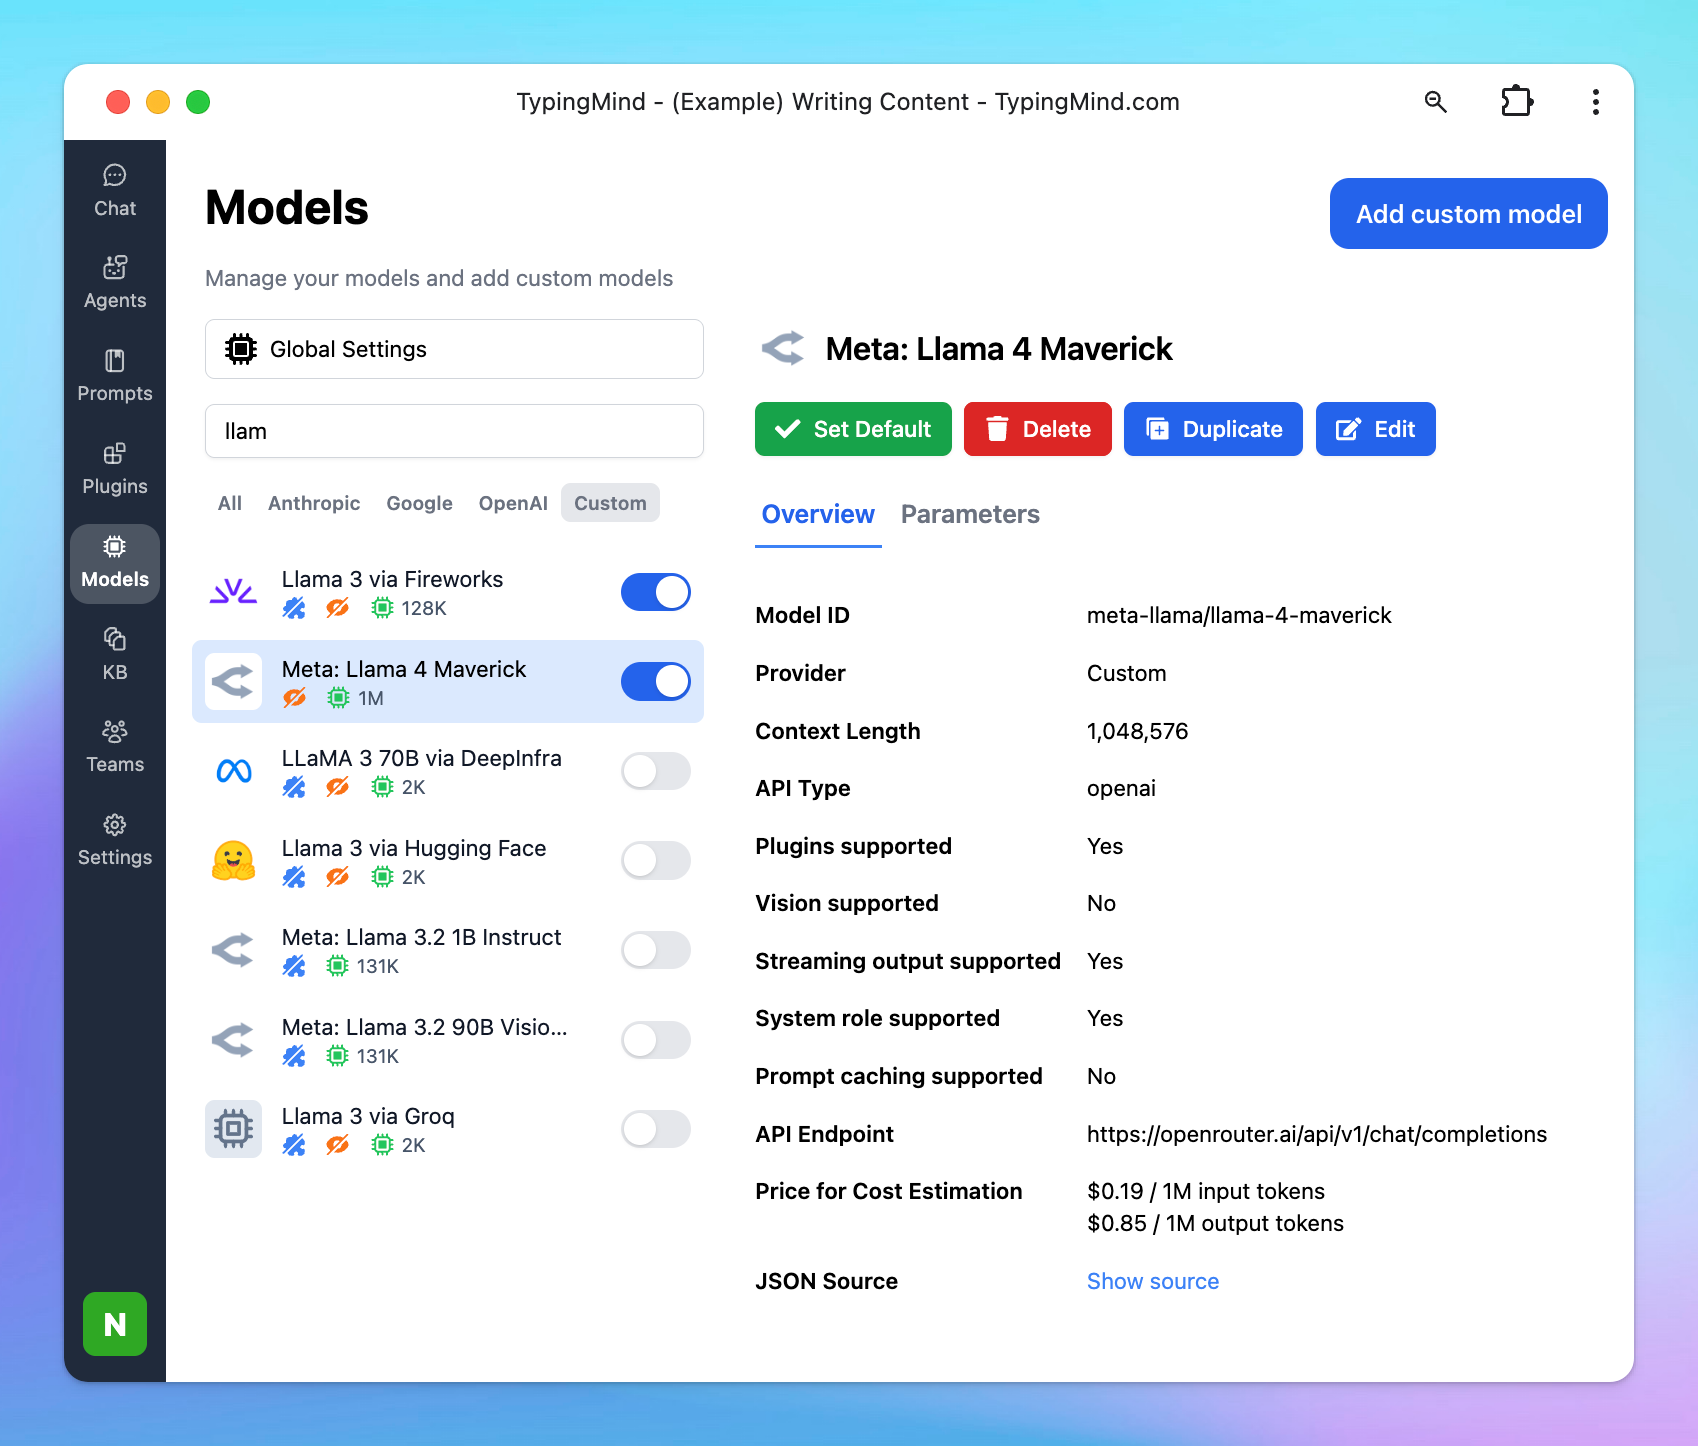The image size is (1698, 1446).
Task: Filter models by Google
Action: tap(420, 503)
